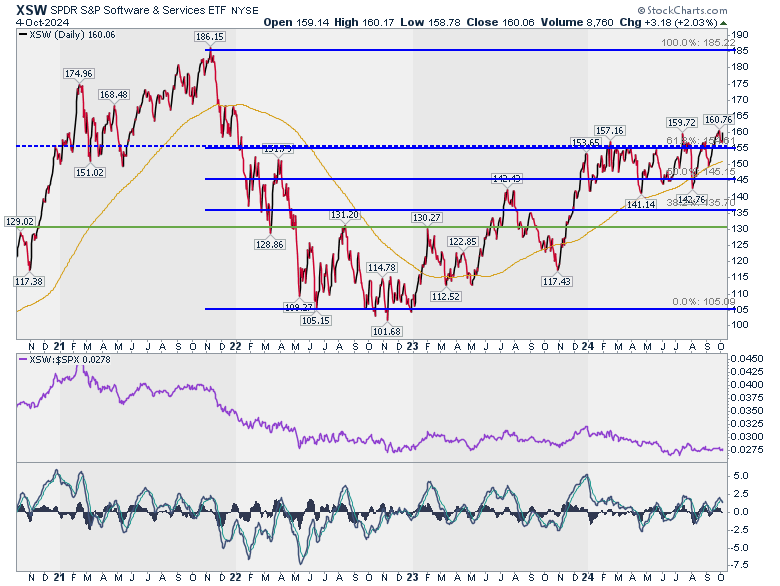Click the 0.0450 ratio axis label

[747, 359]
